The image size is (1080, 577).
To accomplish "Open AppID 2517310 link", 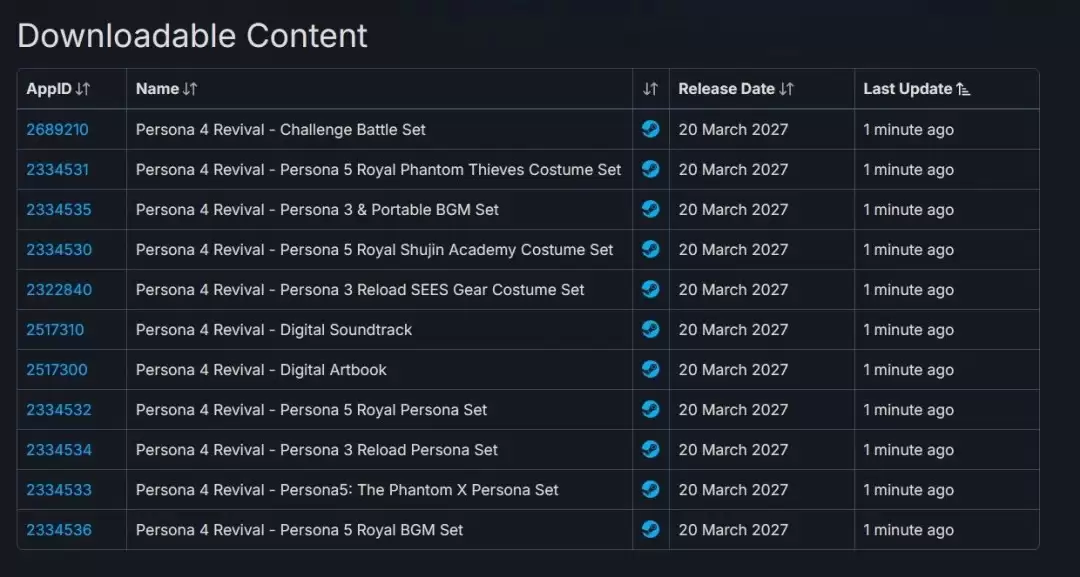I will pos(55,330).
